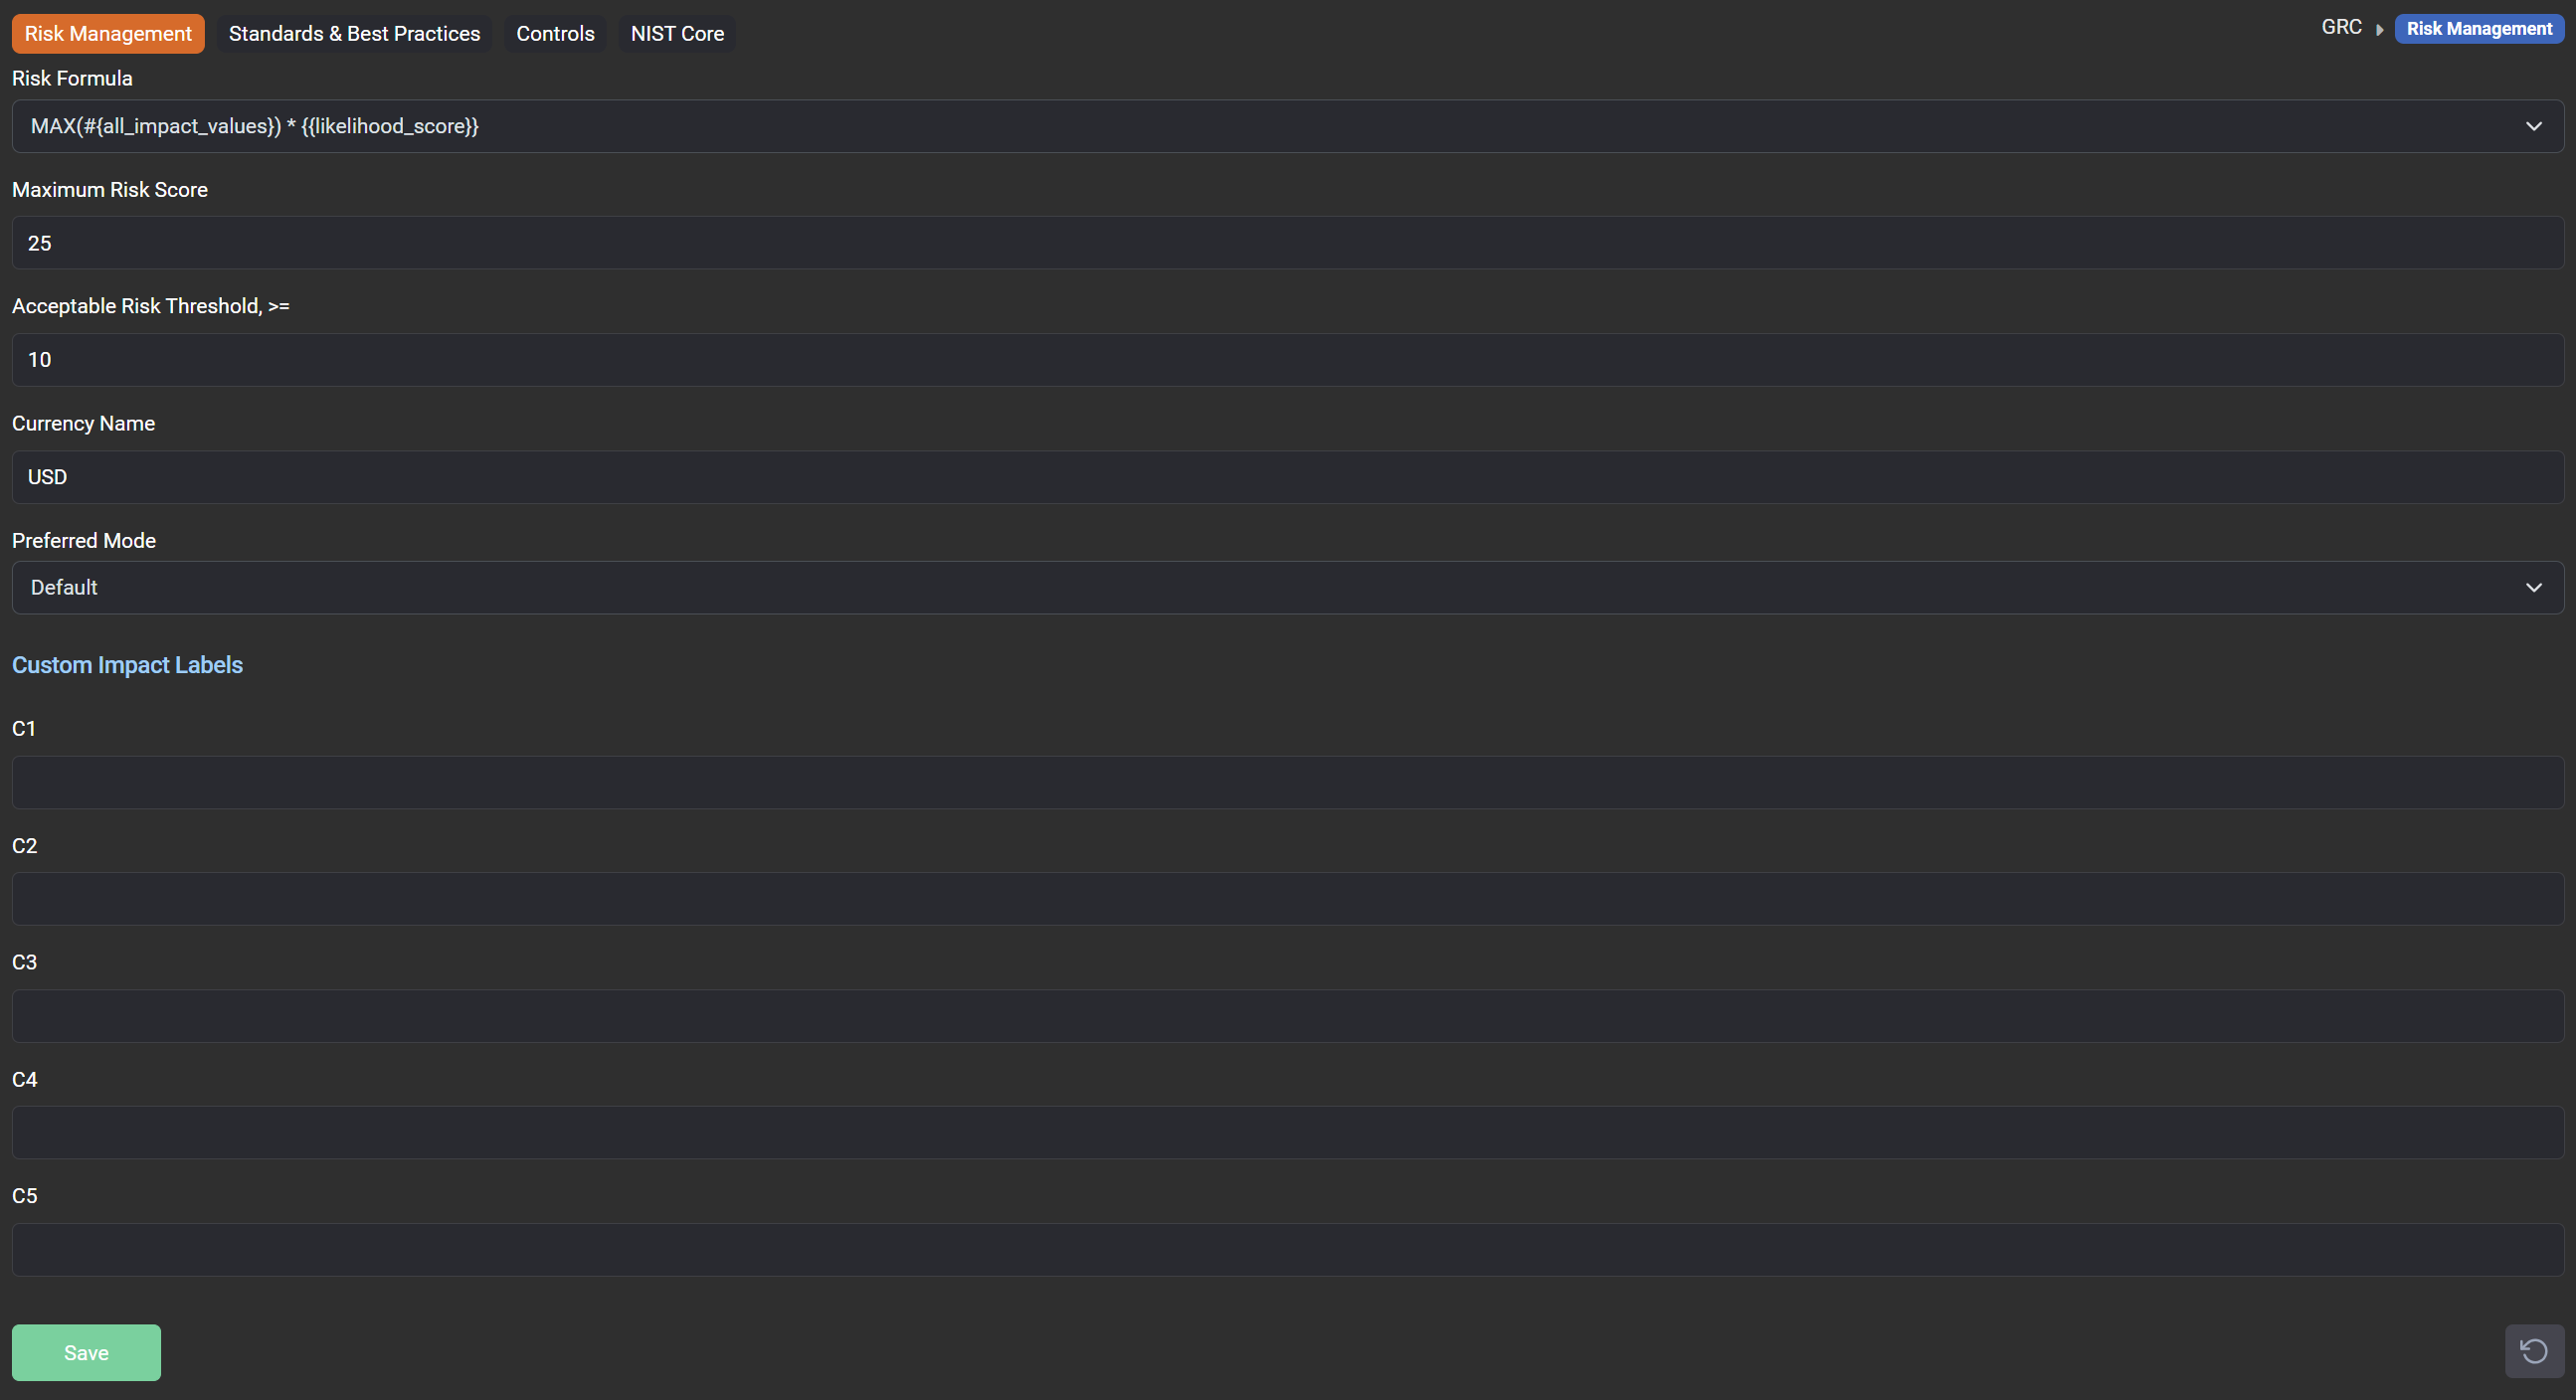2576x1400 pixels.
Task: Open the Standards & Best Practices tab
Action: click(x=354, y=34)
